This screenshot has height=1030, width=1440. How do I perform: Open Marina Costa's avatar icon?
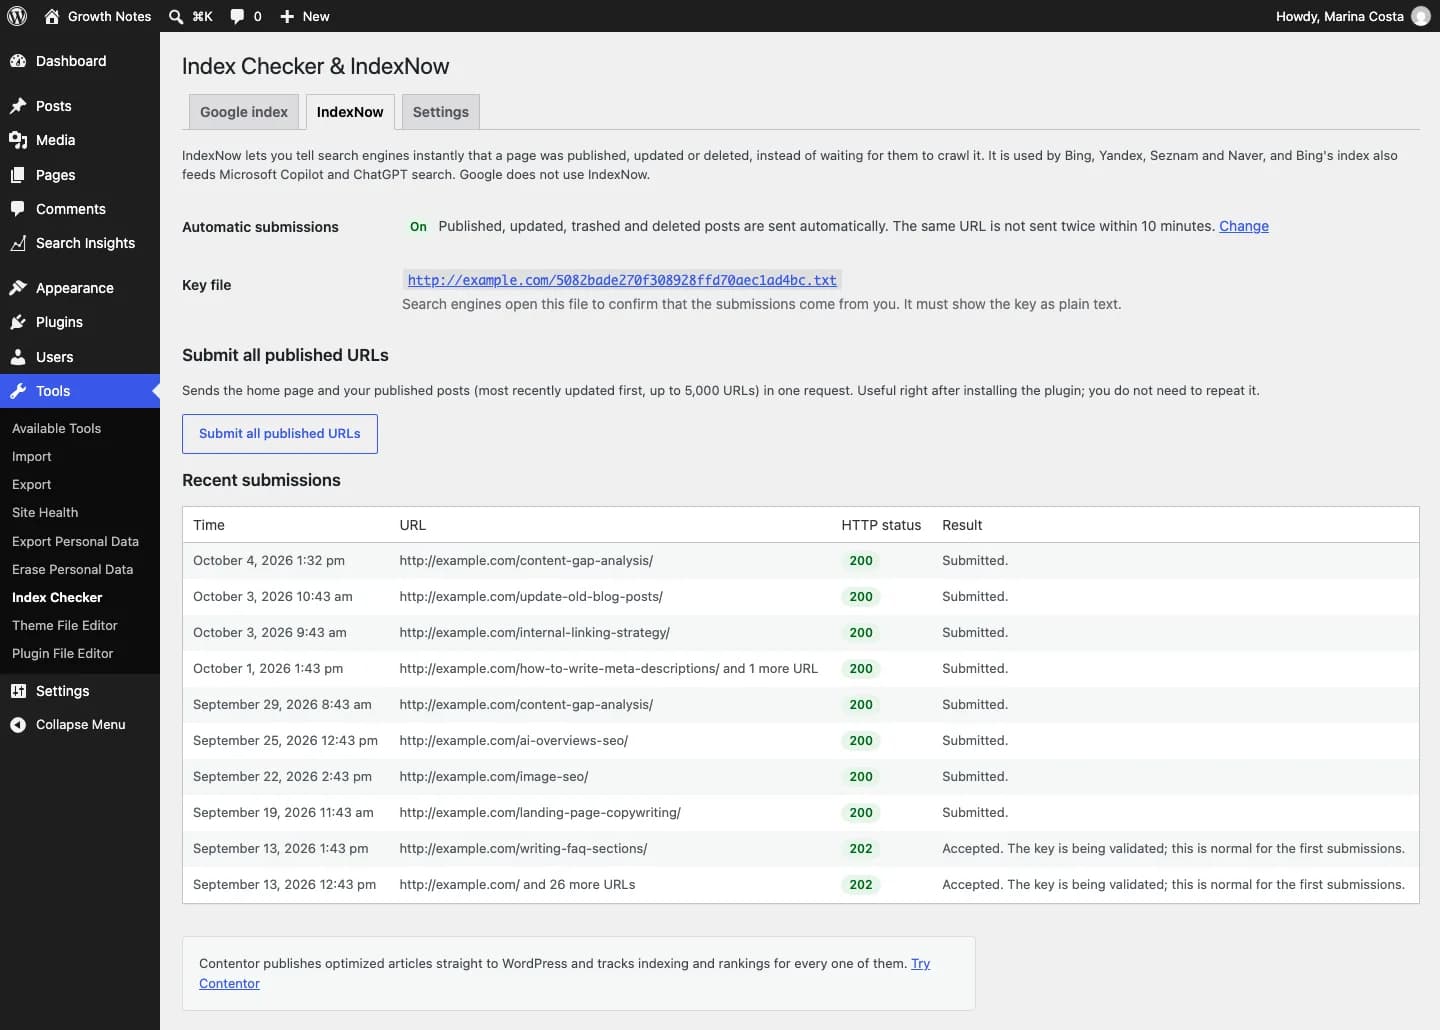coord(1420,16)
